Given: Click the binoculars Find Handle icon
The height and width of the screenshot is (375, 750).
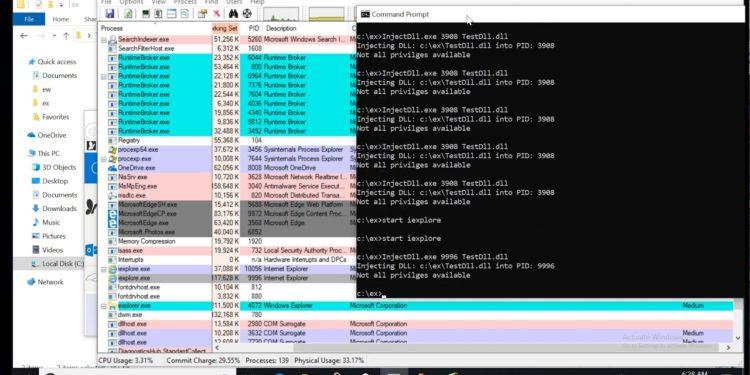Looking at the screenshot, I should click(233, 13).
